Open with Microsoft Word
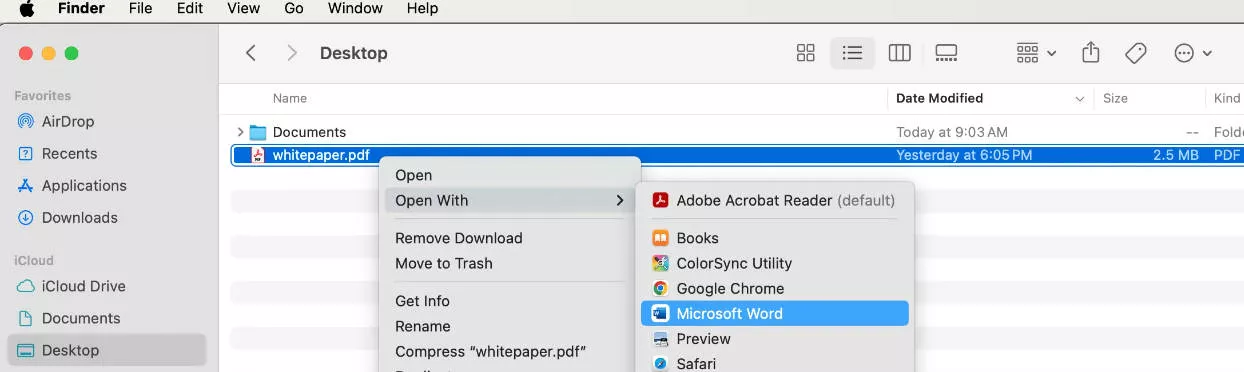Viewport: 1244px width, 372px height. [x=775, y=313]
